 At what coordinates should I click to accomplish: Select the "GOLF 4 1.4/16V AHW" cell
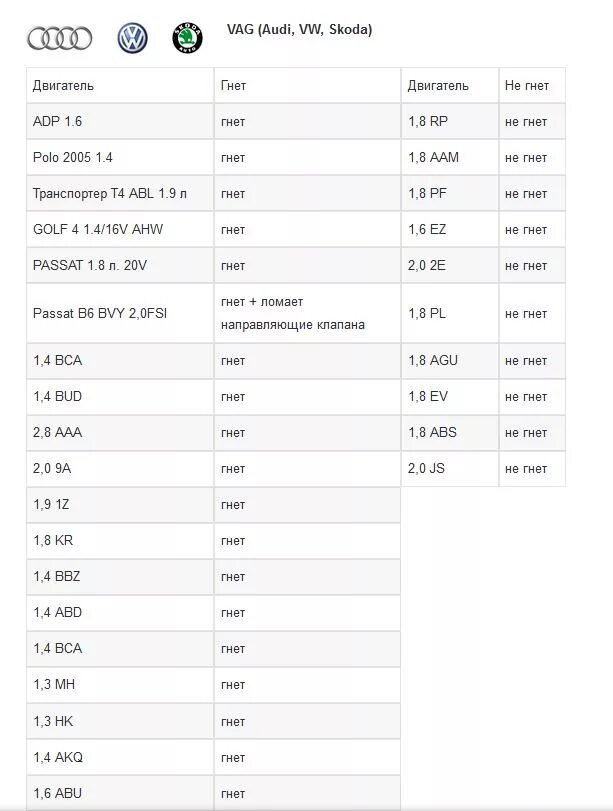(x=98, y=230)
